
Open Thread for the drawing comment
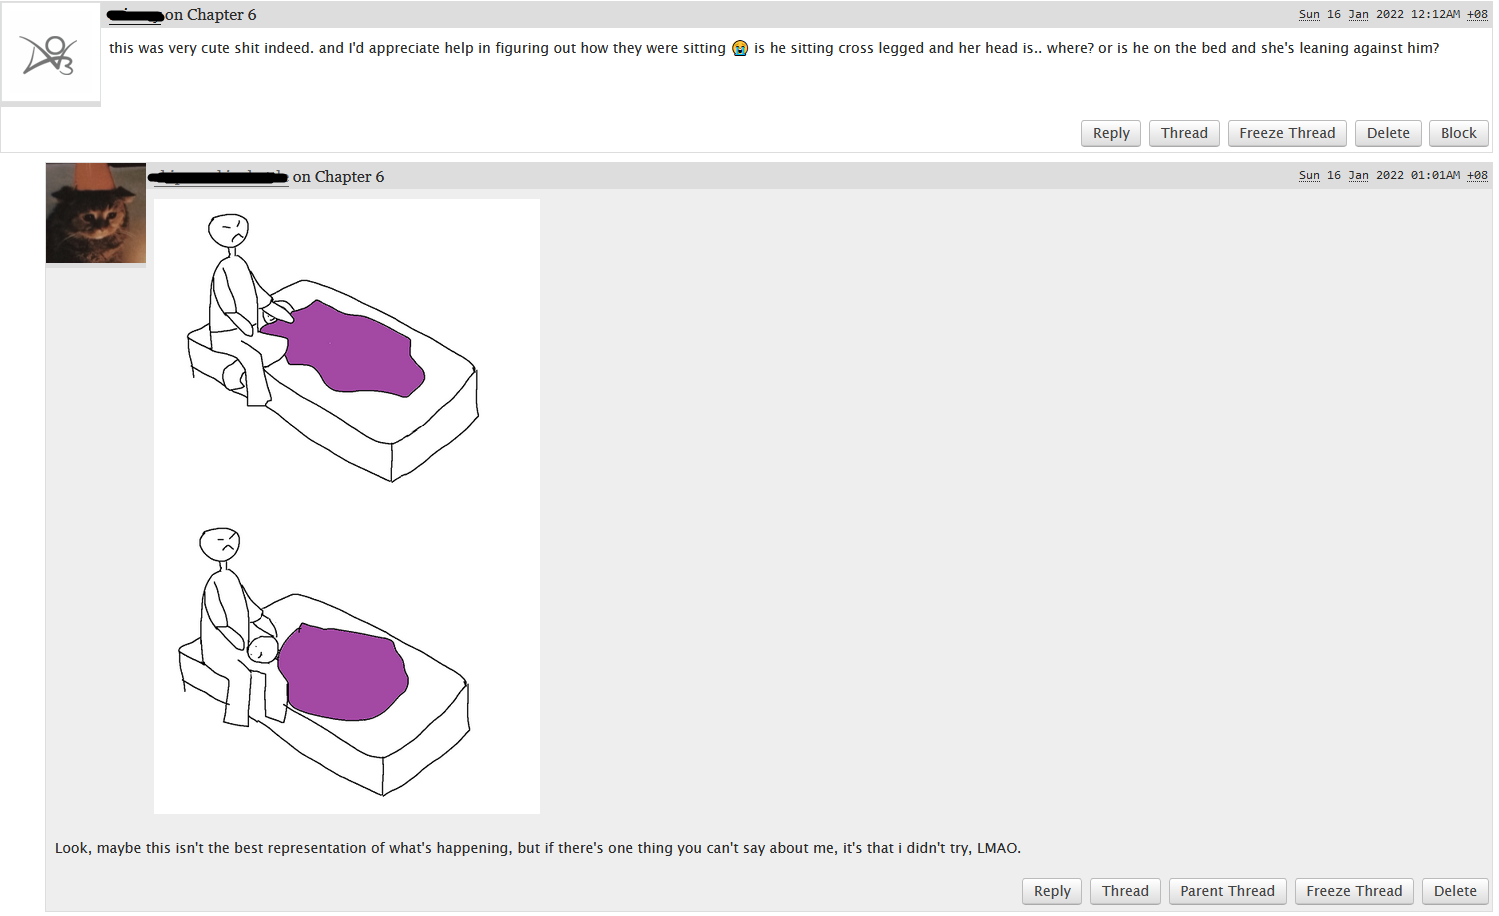coord(1124,891)
